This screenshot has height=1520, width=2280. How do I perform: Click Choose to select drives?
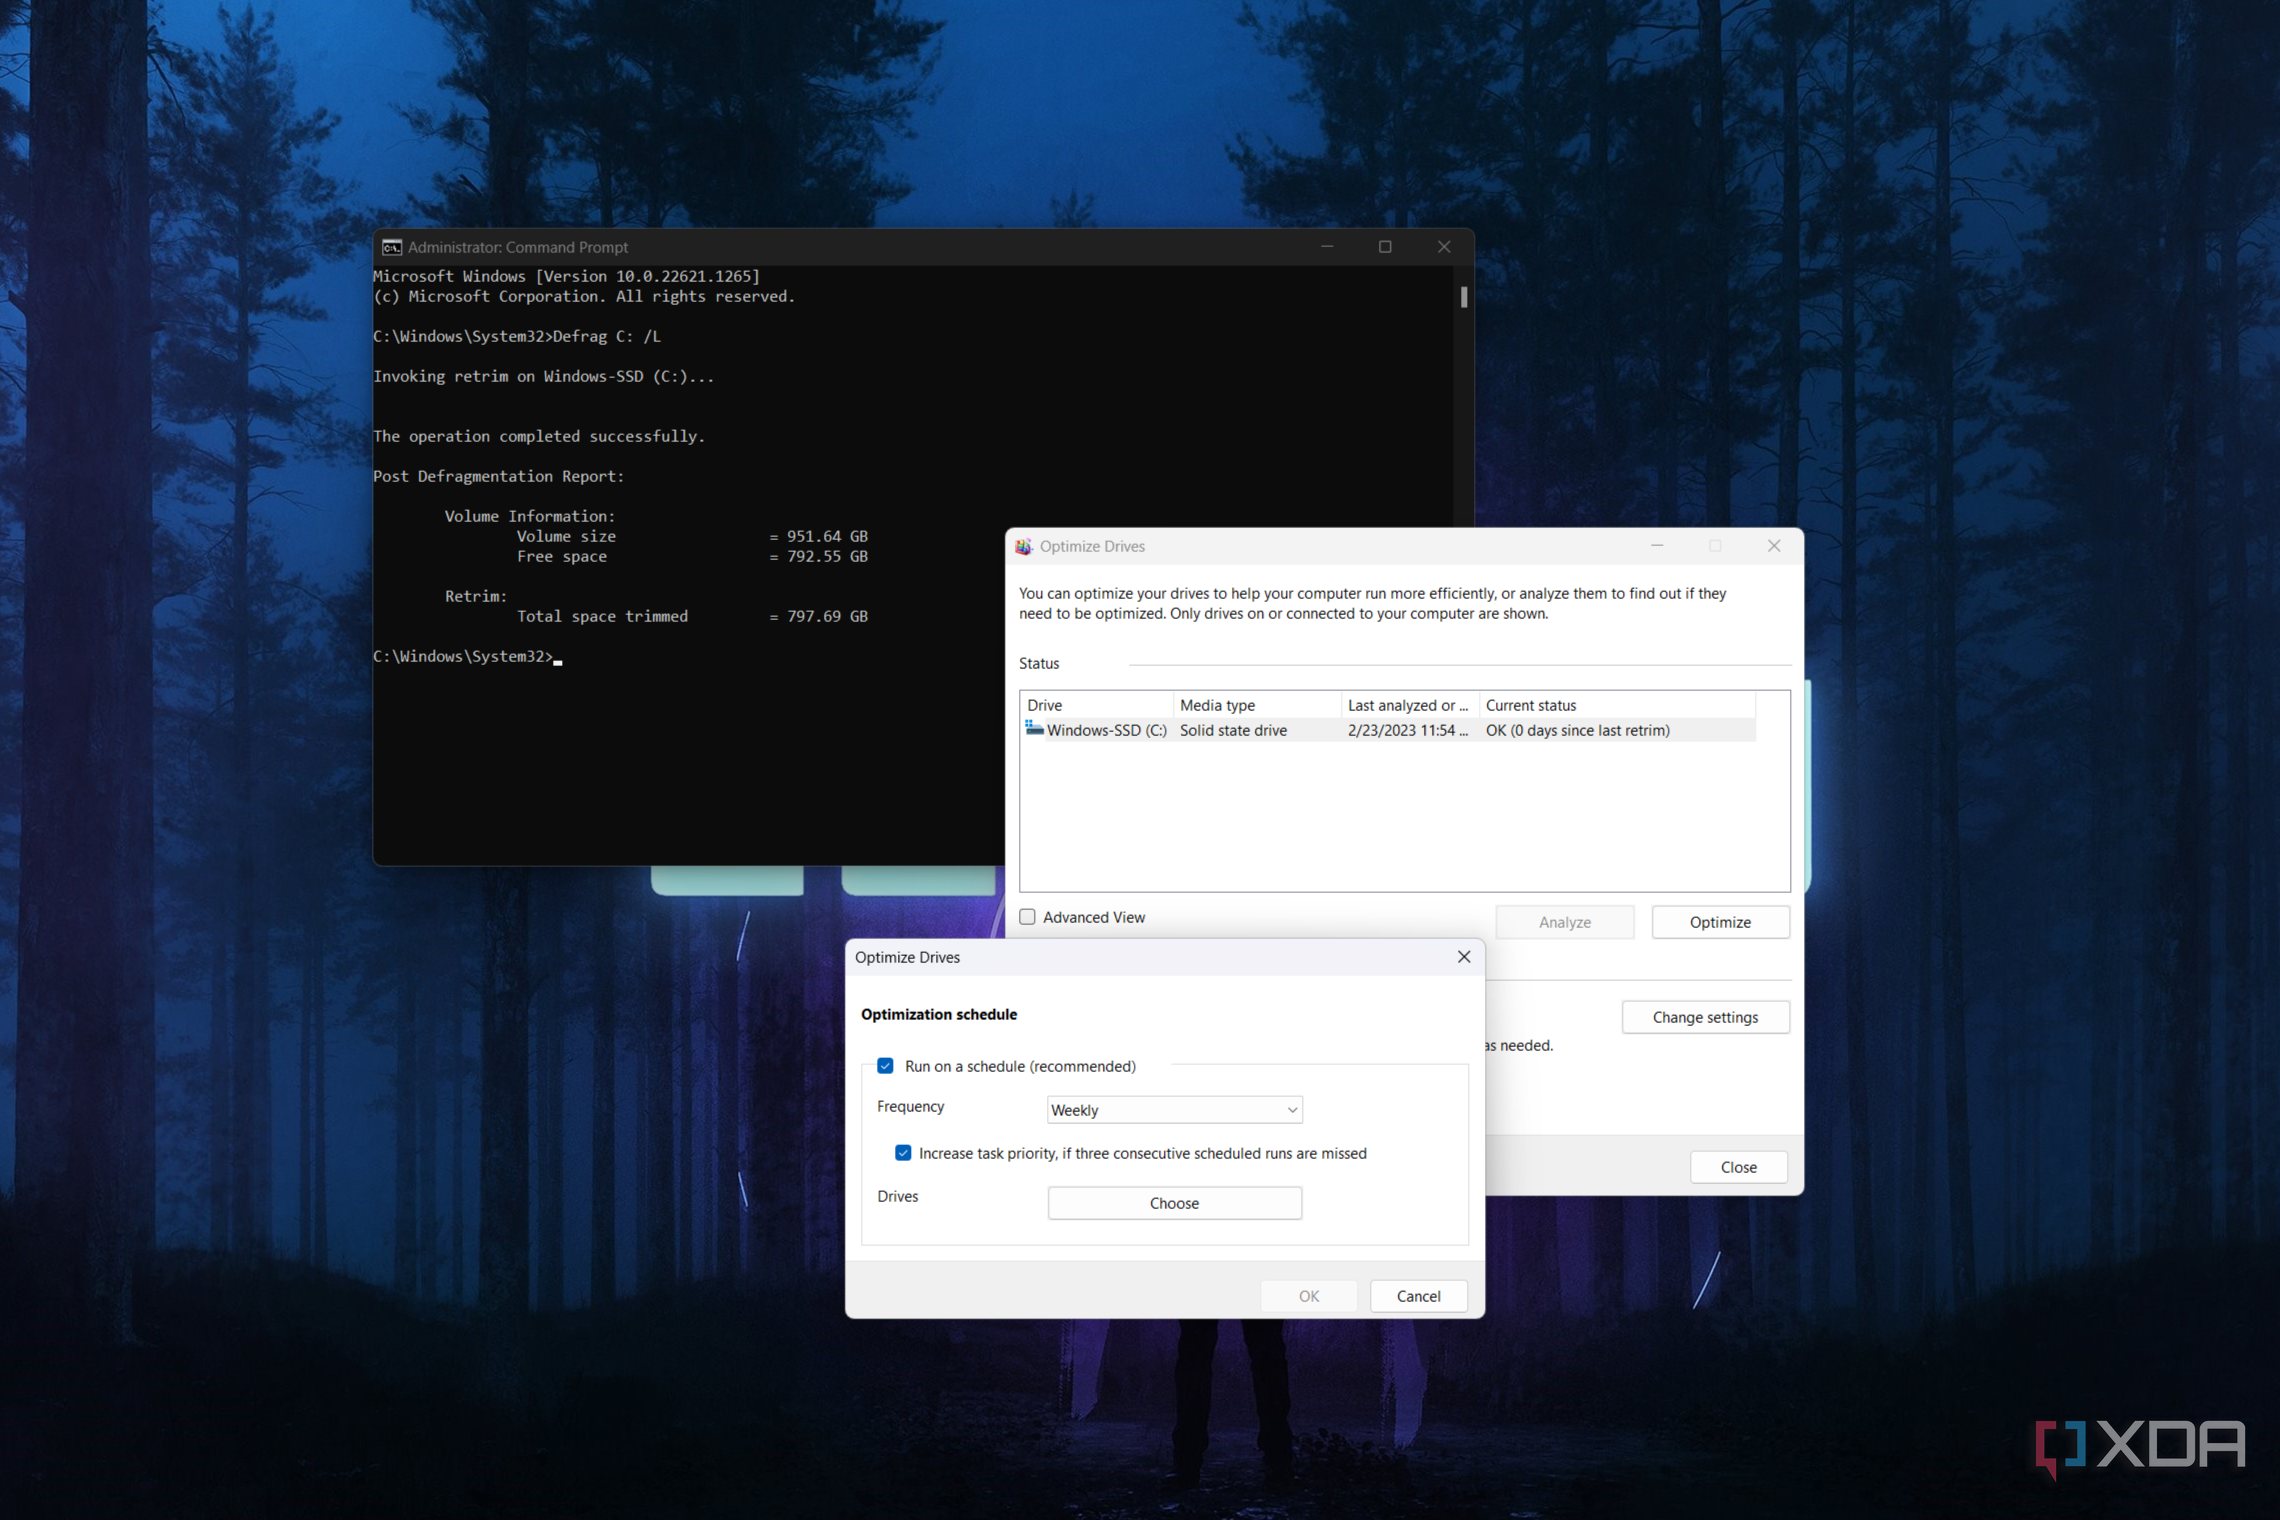tap(1174, 1203)
